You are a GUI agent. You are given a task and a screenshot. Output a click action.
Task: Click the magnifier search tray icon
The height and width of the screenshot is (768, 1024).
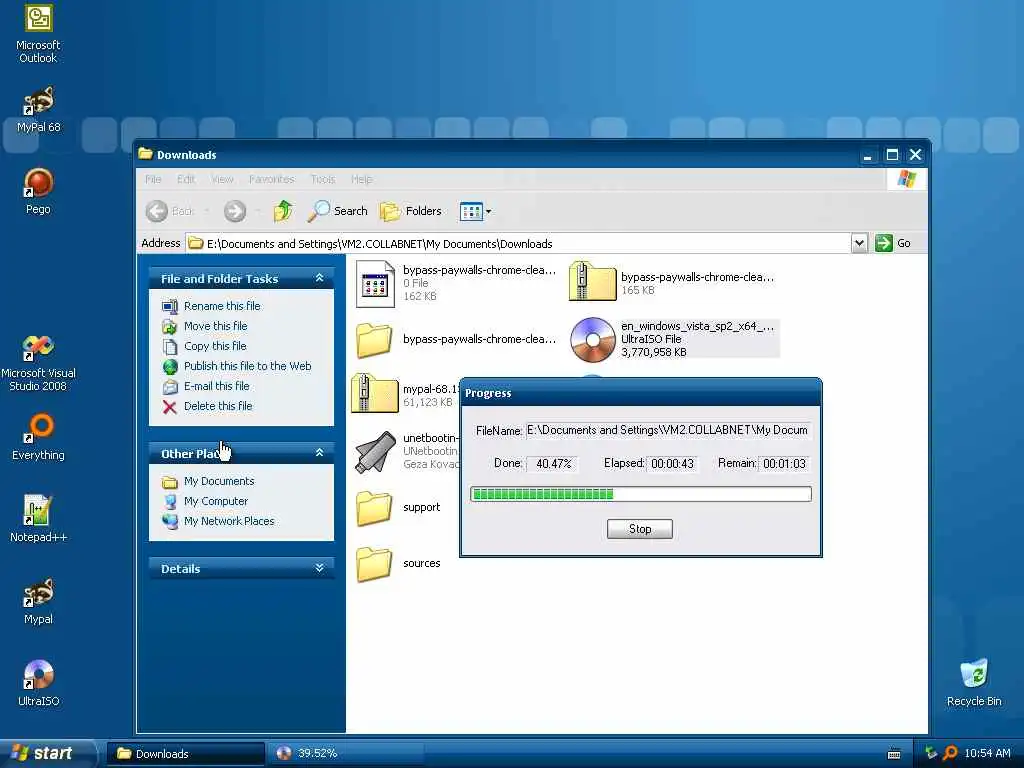click(950, 754)
